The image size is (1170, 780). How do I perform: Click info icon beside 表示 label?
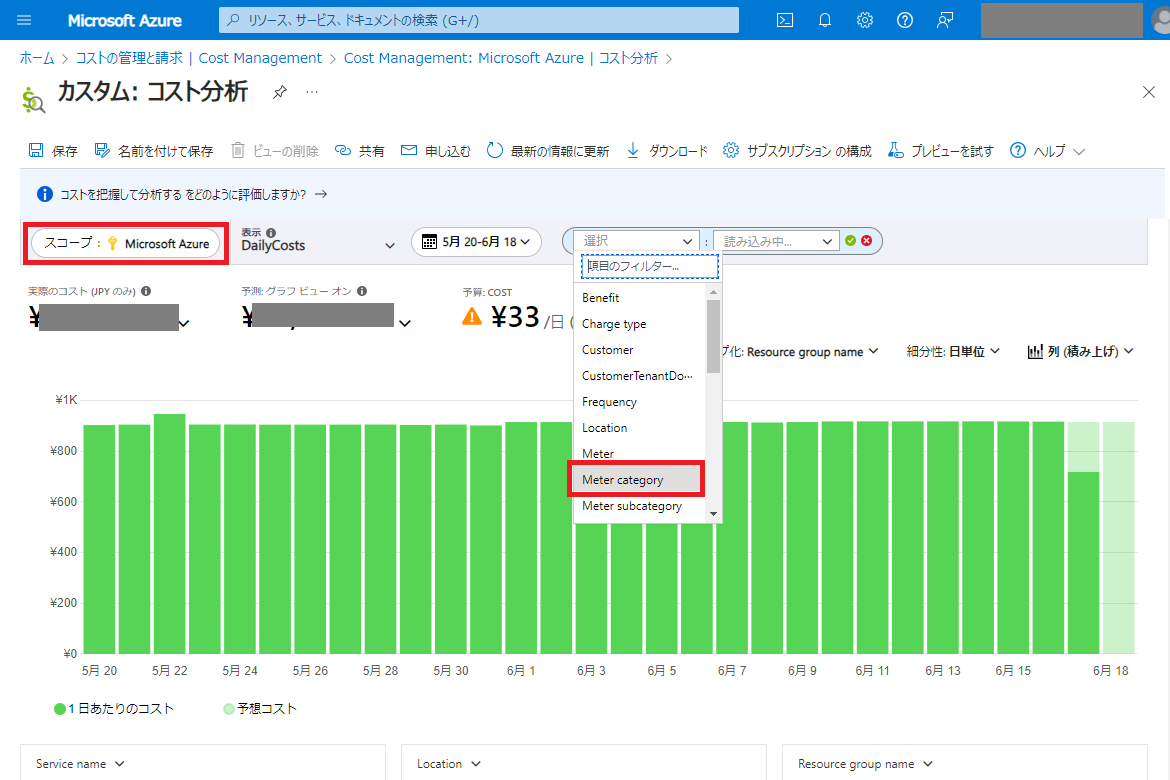click(271, 232)
